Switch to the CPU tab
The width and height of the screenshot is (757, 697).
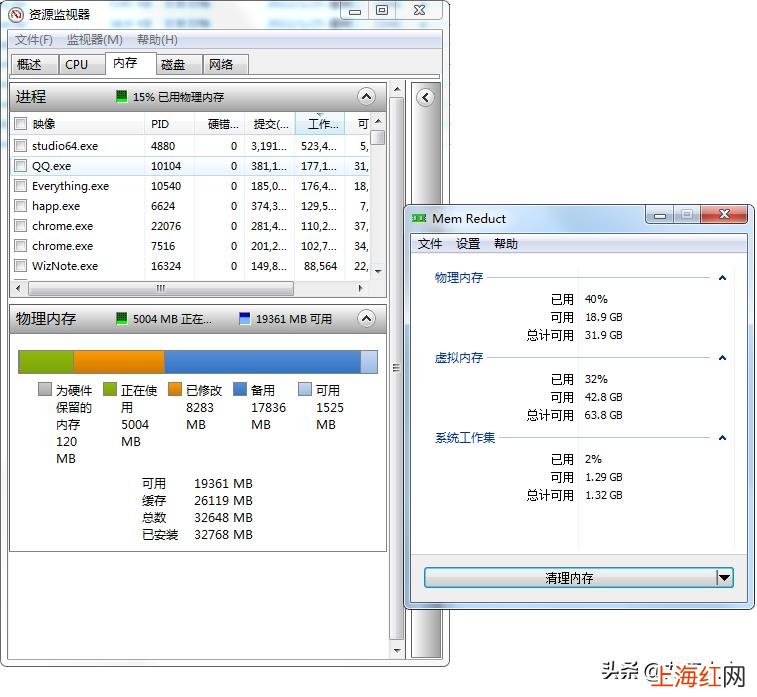(x=81, y=64)
